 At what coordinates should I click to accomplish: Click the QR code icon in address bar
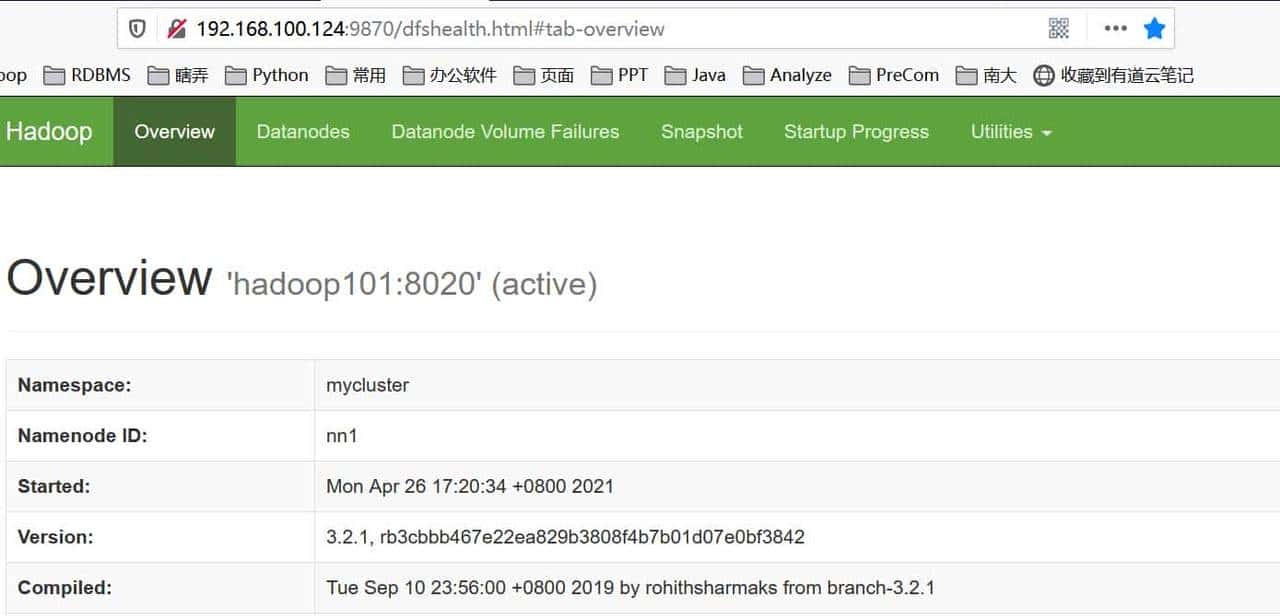pyautogui.click(x=1058, y=29)
